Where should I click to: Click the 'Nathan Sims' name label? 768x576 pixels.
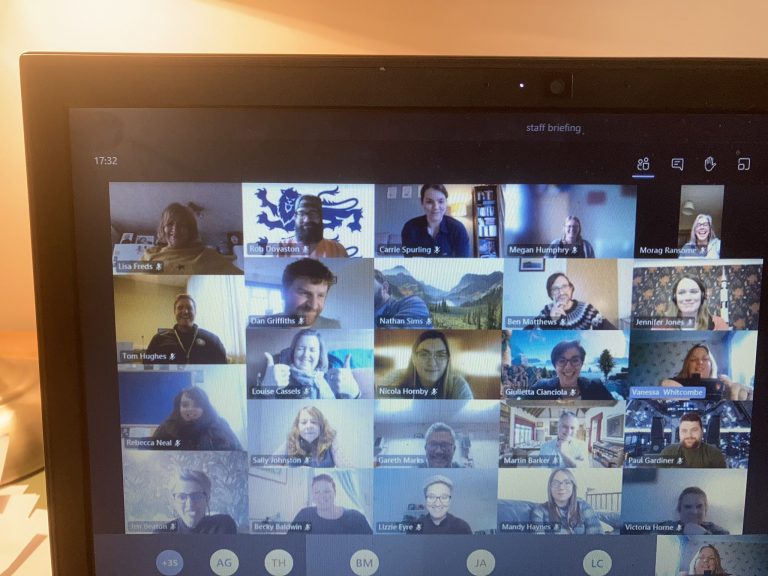(x=401, y=321)
